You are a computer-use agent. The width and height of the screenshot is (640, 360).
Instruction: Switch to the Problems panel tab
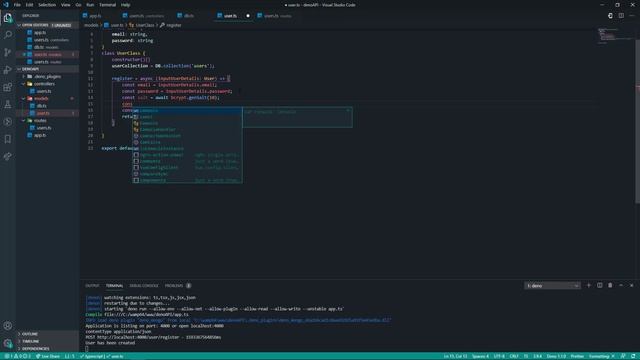(x=174, y=286)
